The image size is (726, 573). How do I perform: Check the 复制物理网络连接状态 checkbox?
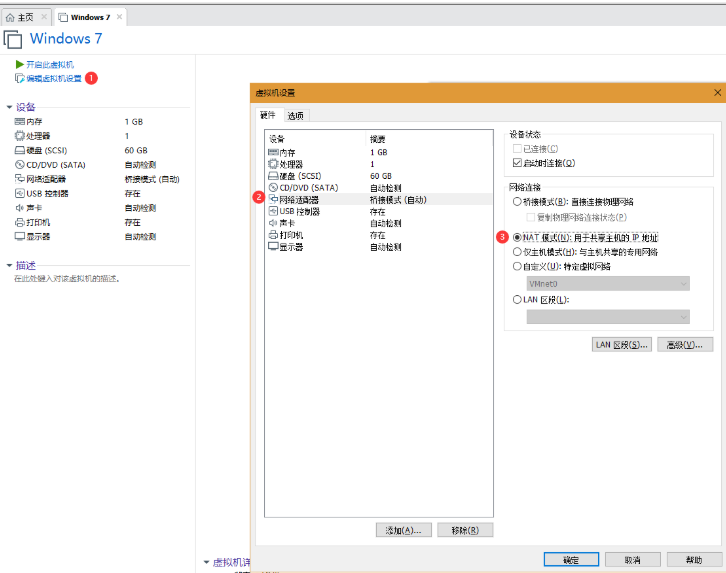click(531, 217)
